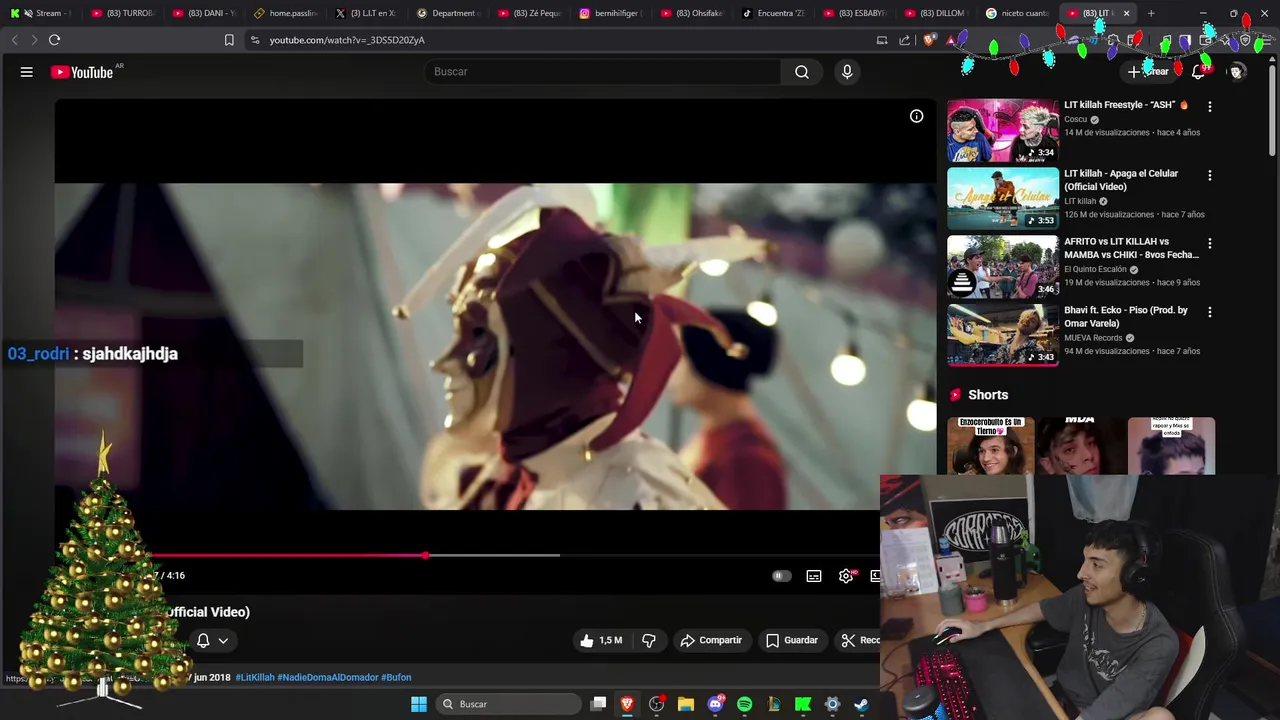This screenshot has height=720, width=1280.
Task: Click the progress bar scrubber handle
Action: pos(426,555)
